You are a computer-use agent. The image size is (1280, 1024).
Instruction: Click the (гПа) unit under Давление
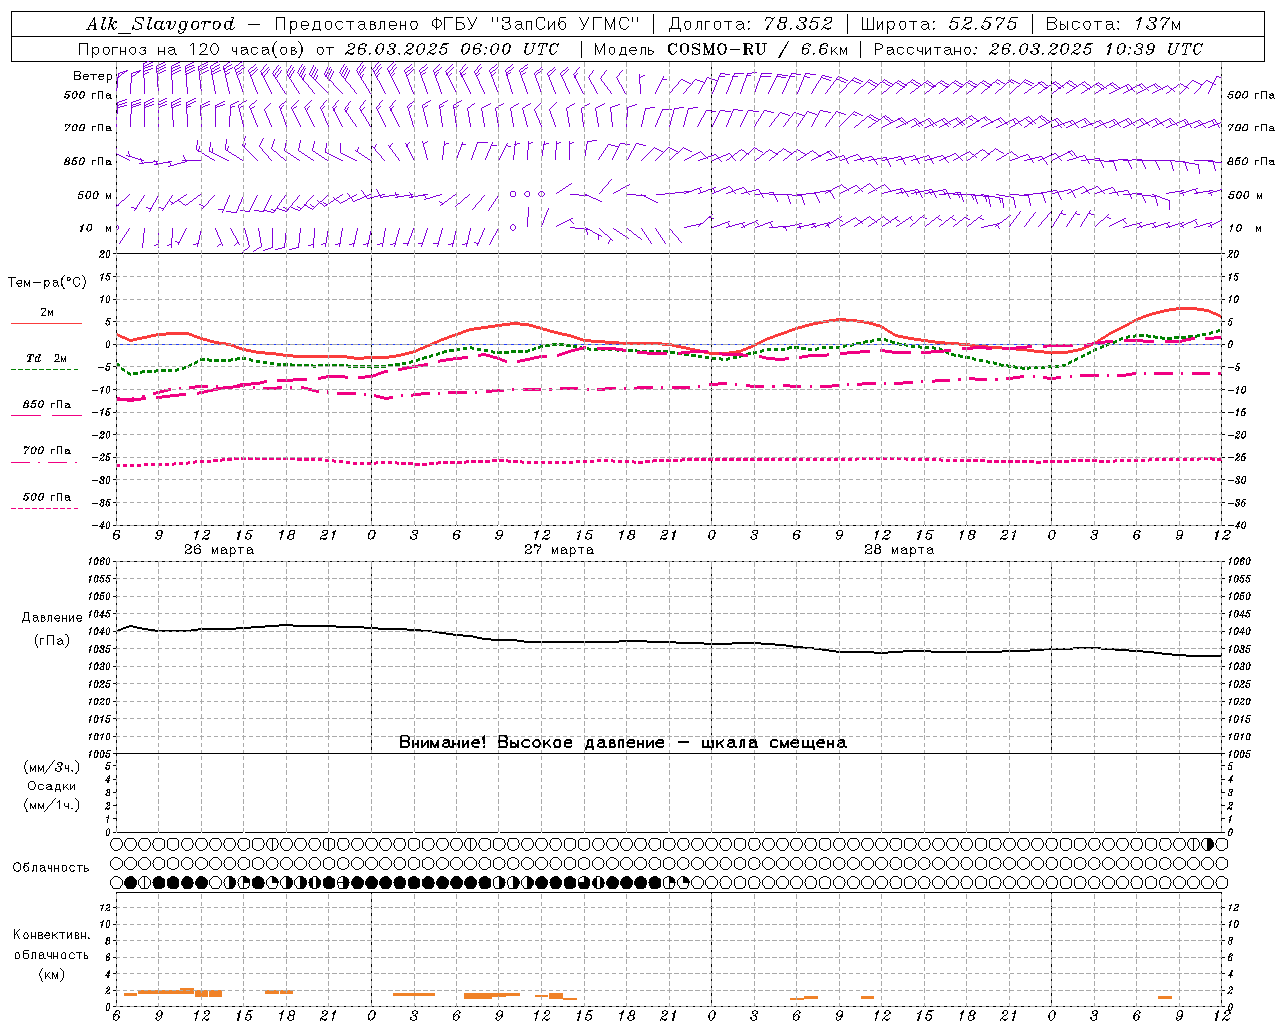tap(52, 641)
